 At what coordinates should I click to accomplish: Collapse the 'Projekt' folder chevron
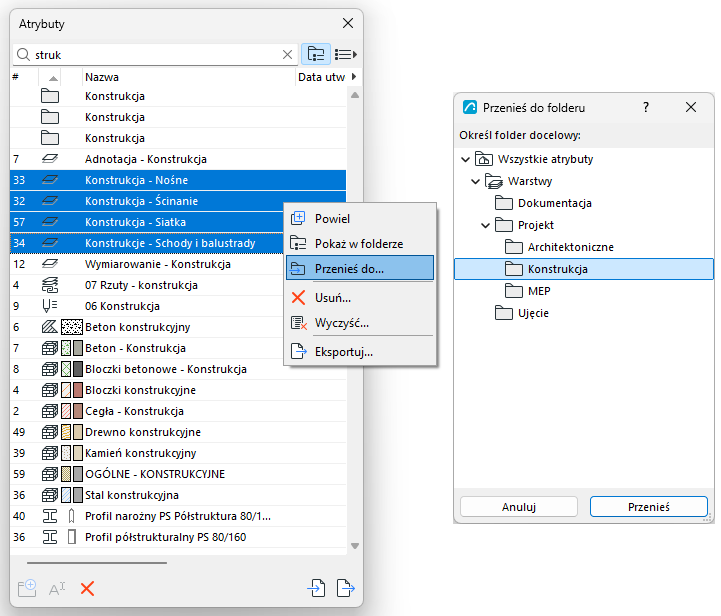(485, 226)
